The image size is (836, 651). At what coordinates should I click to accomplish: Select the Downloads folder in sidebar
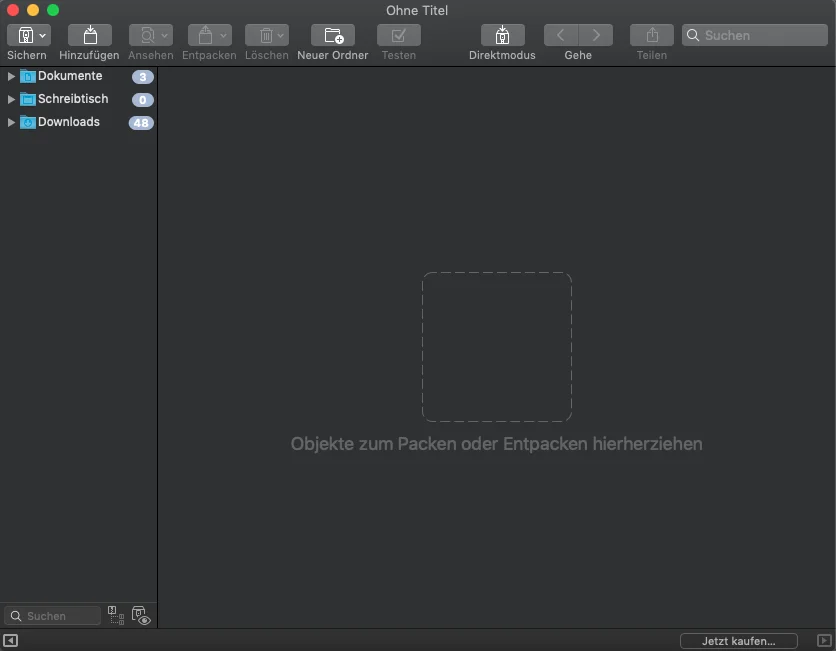(x=68, y=122)
